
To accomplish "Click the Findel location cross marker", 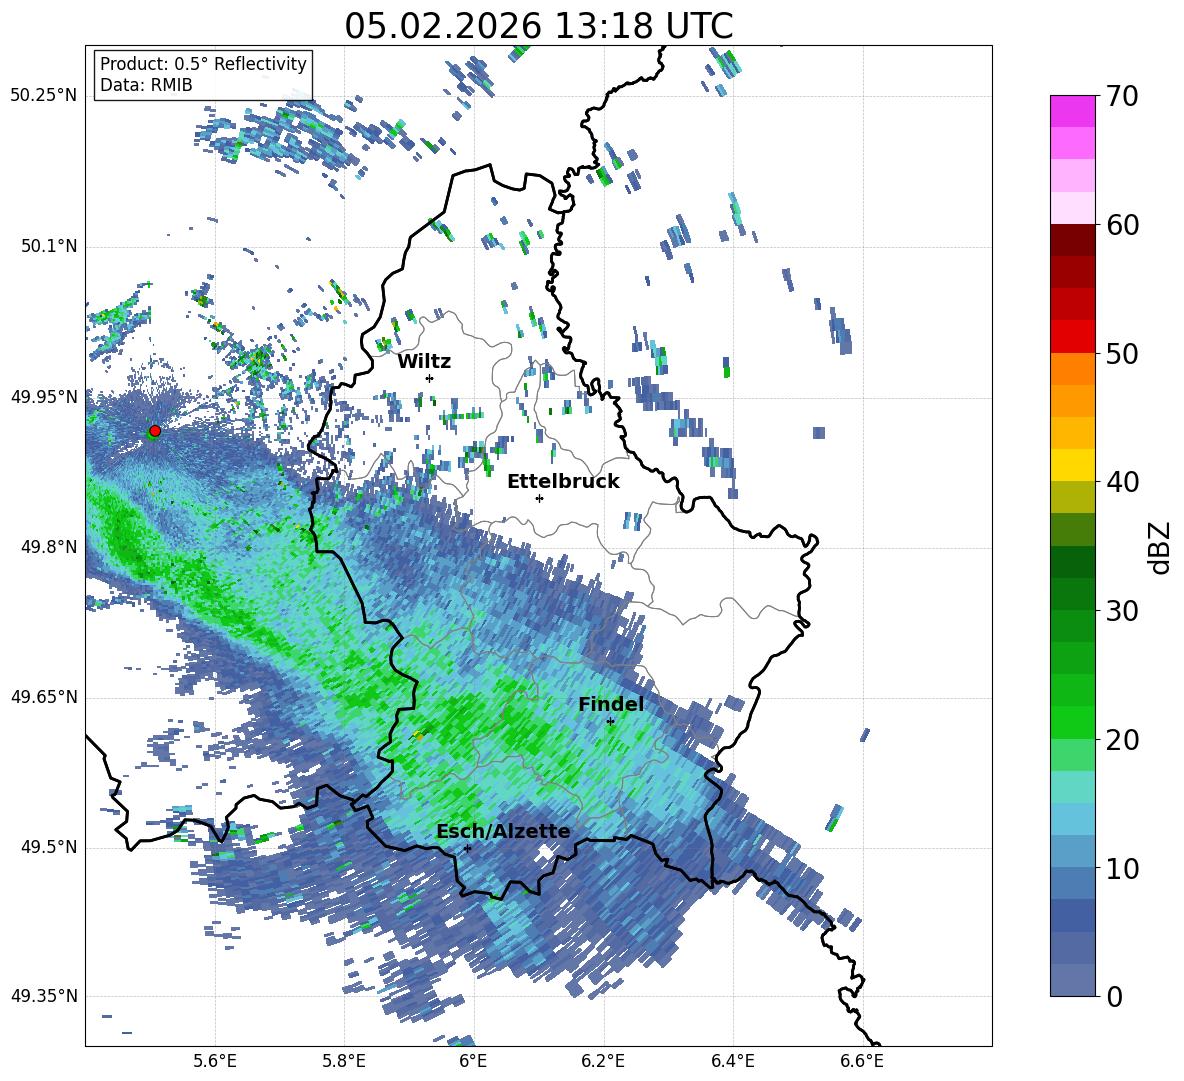I will [x=611, y=722].
